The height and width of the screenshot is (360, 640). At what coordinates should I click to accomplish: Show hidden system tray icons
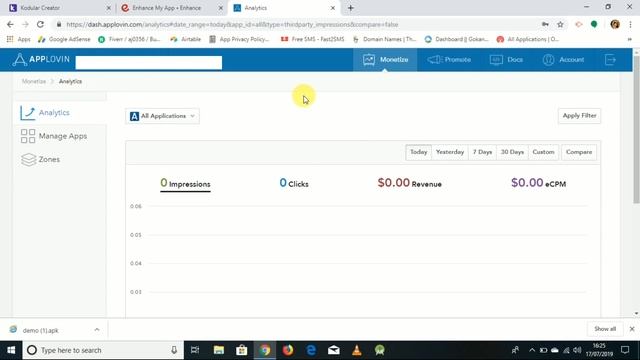pyautogui.click(x=531, y=350)
